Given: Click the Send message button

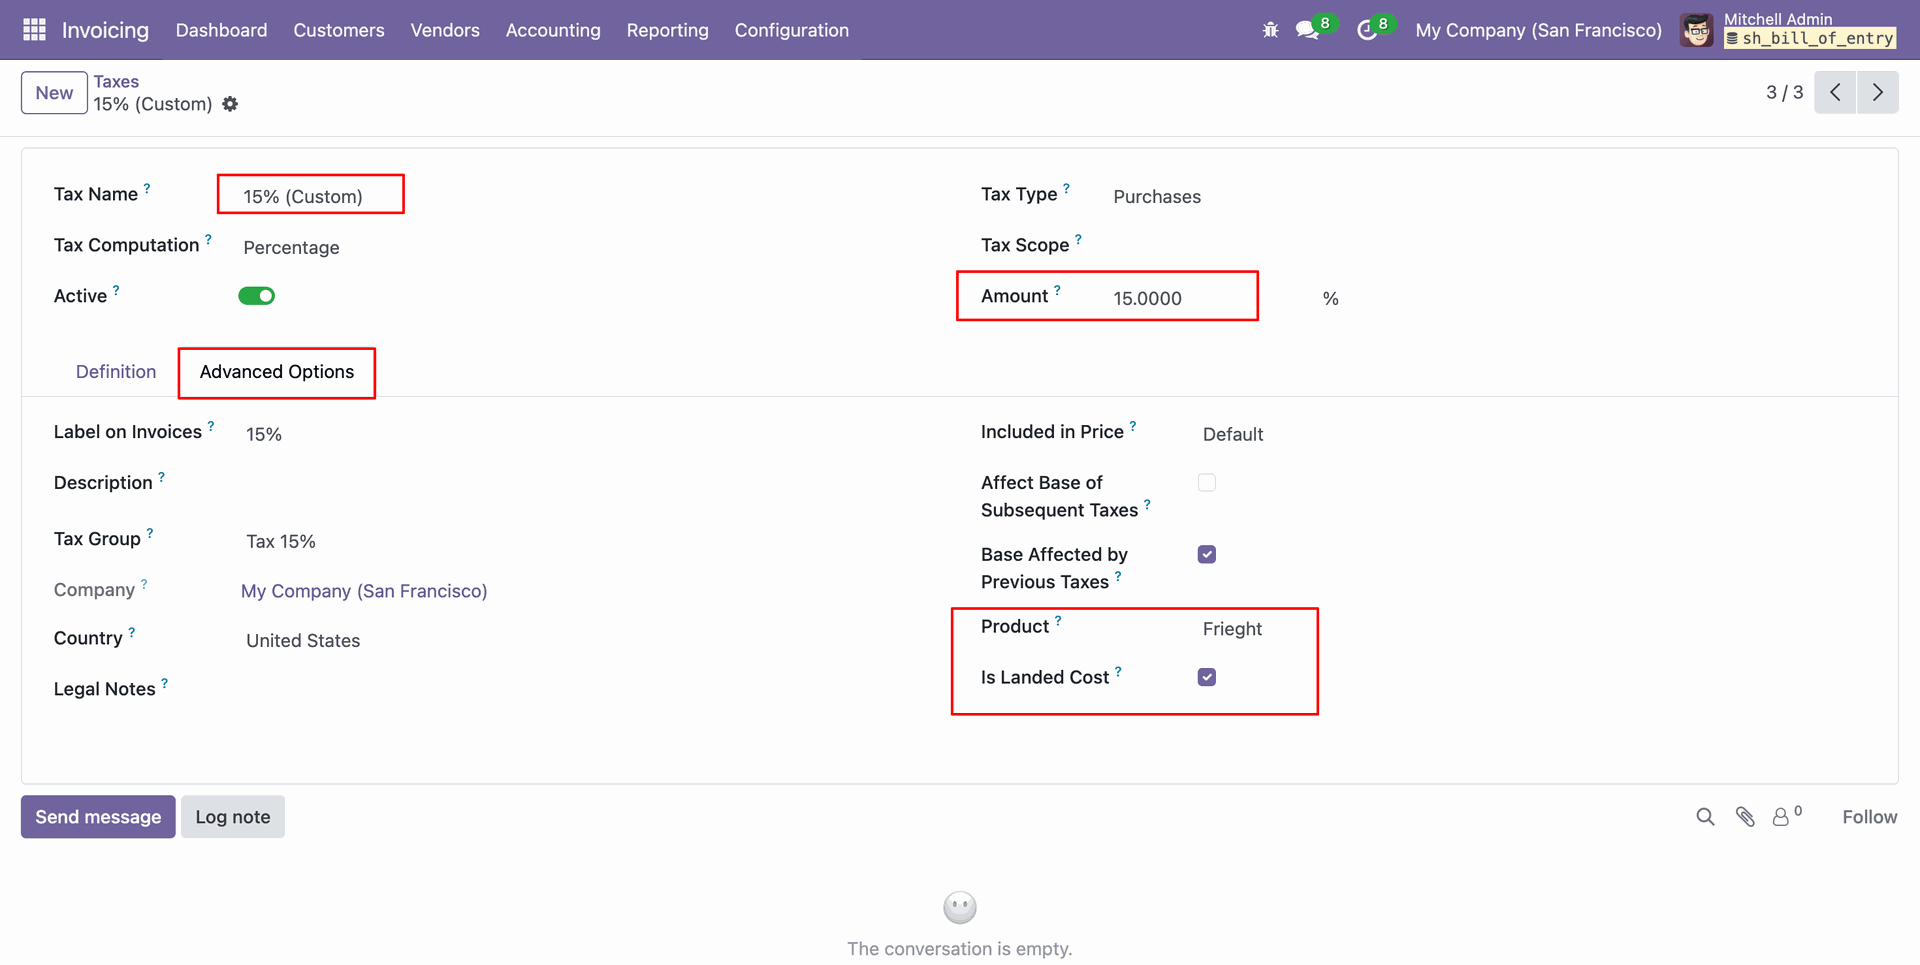Looking at the screenshot, I should click(98, 817).
